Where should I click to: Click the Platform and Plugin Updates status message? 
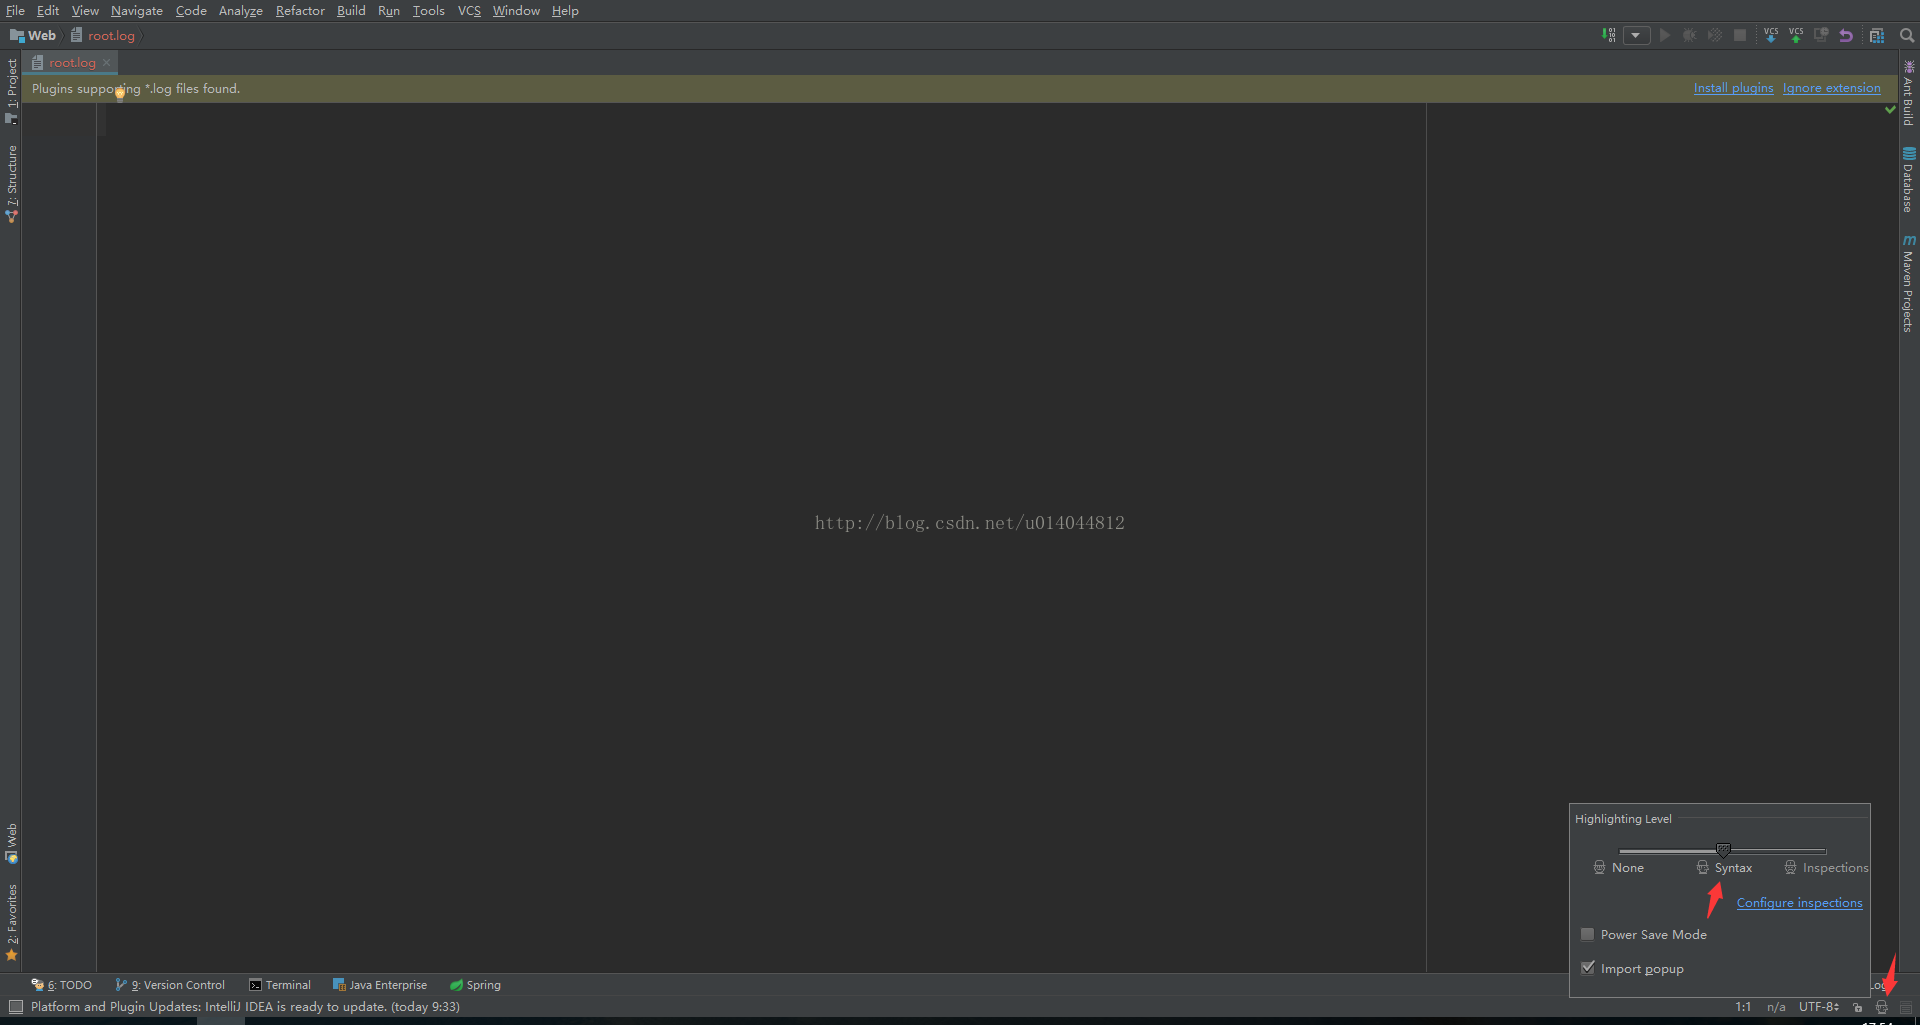click(x=245, y=1007)
